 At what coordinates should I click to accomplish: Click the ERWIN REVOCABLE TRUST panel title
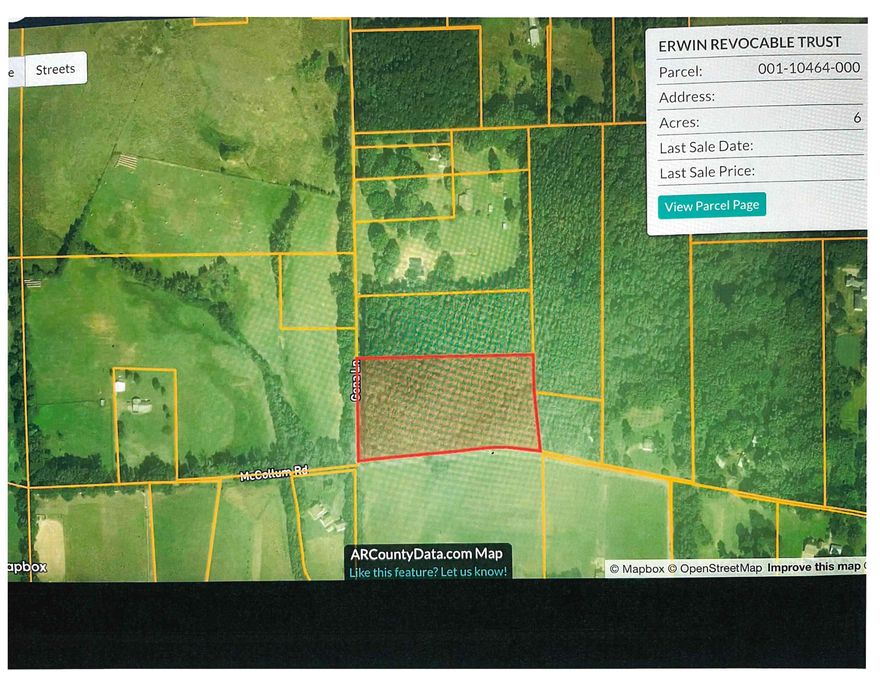pyautogui.click(x=750, y=42)
